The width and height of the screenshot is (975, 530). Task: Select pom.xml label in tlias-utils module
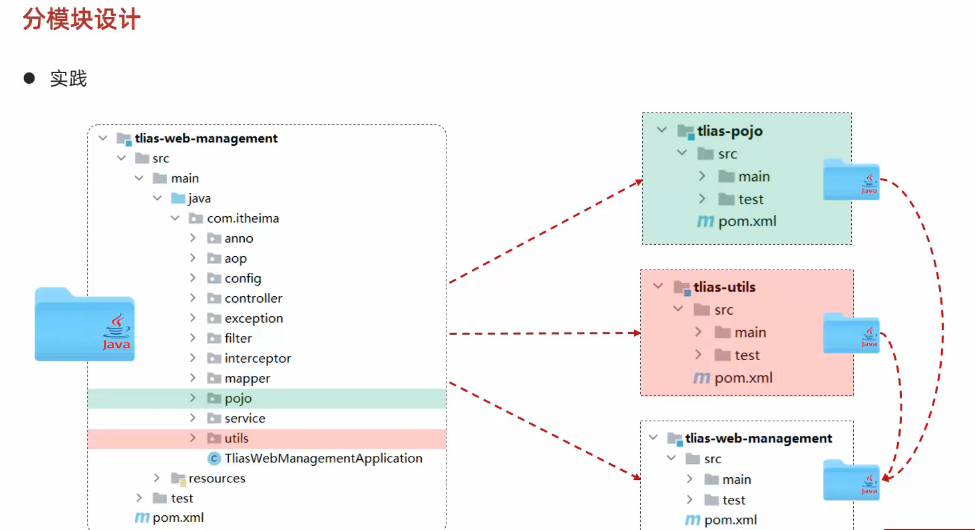click(x=744, y=378)
